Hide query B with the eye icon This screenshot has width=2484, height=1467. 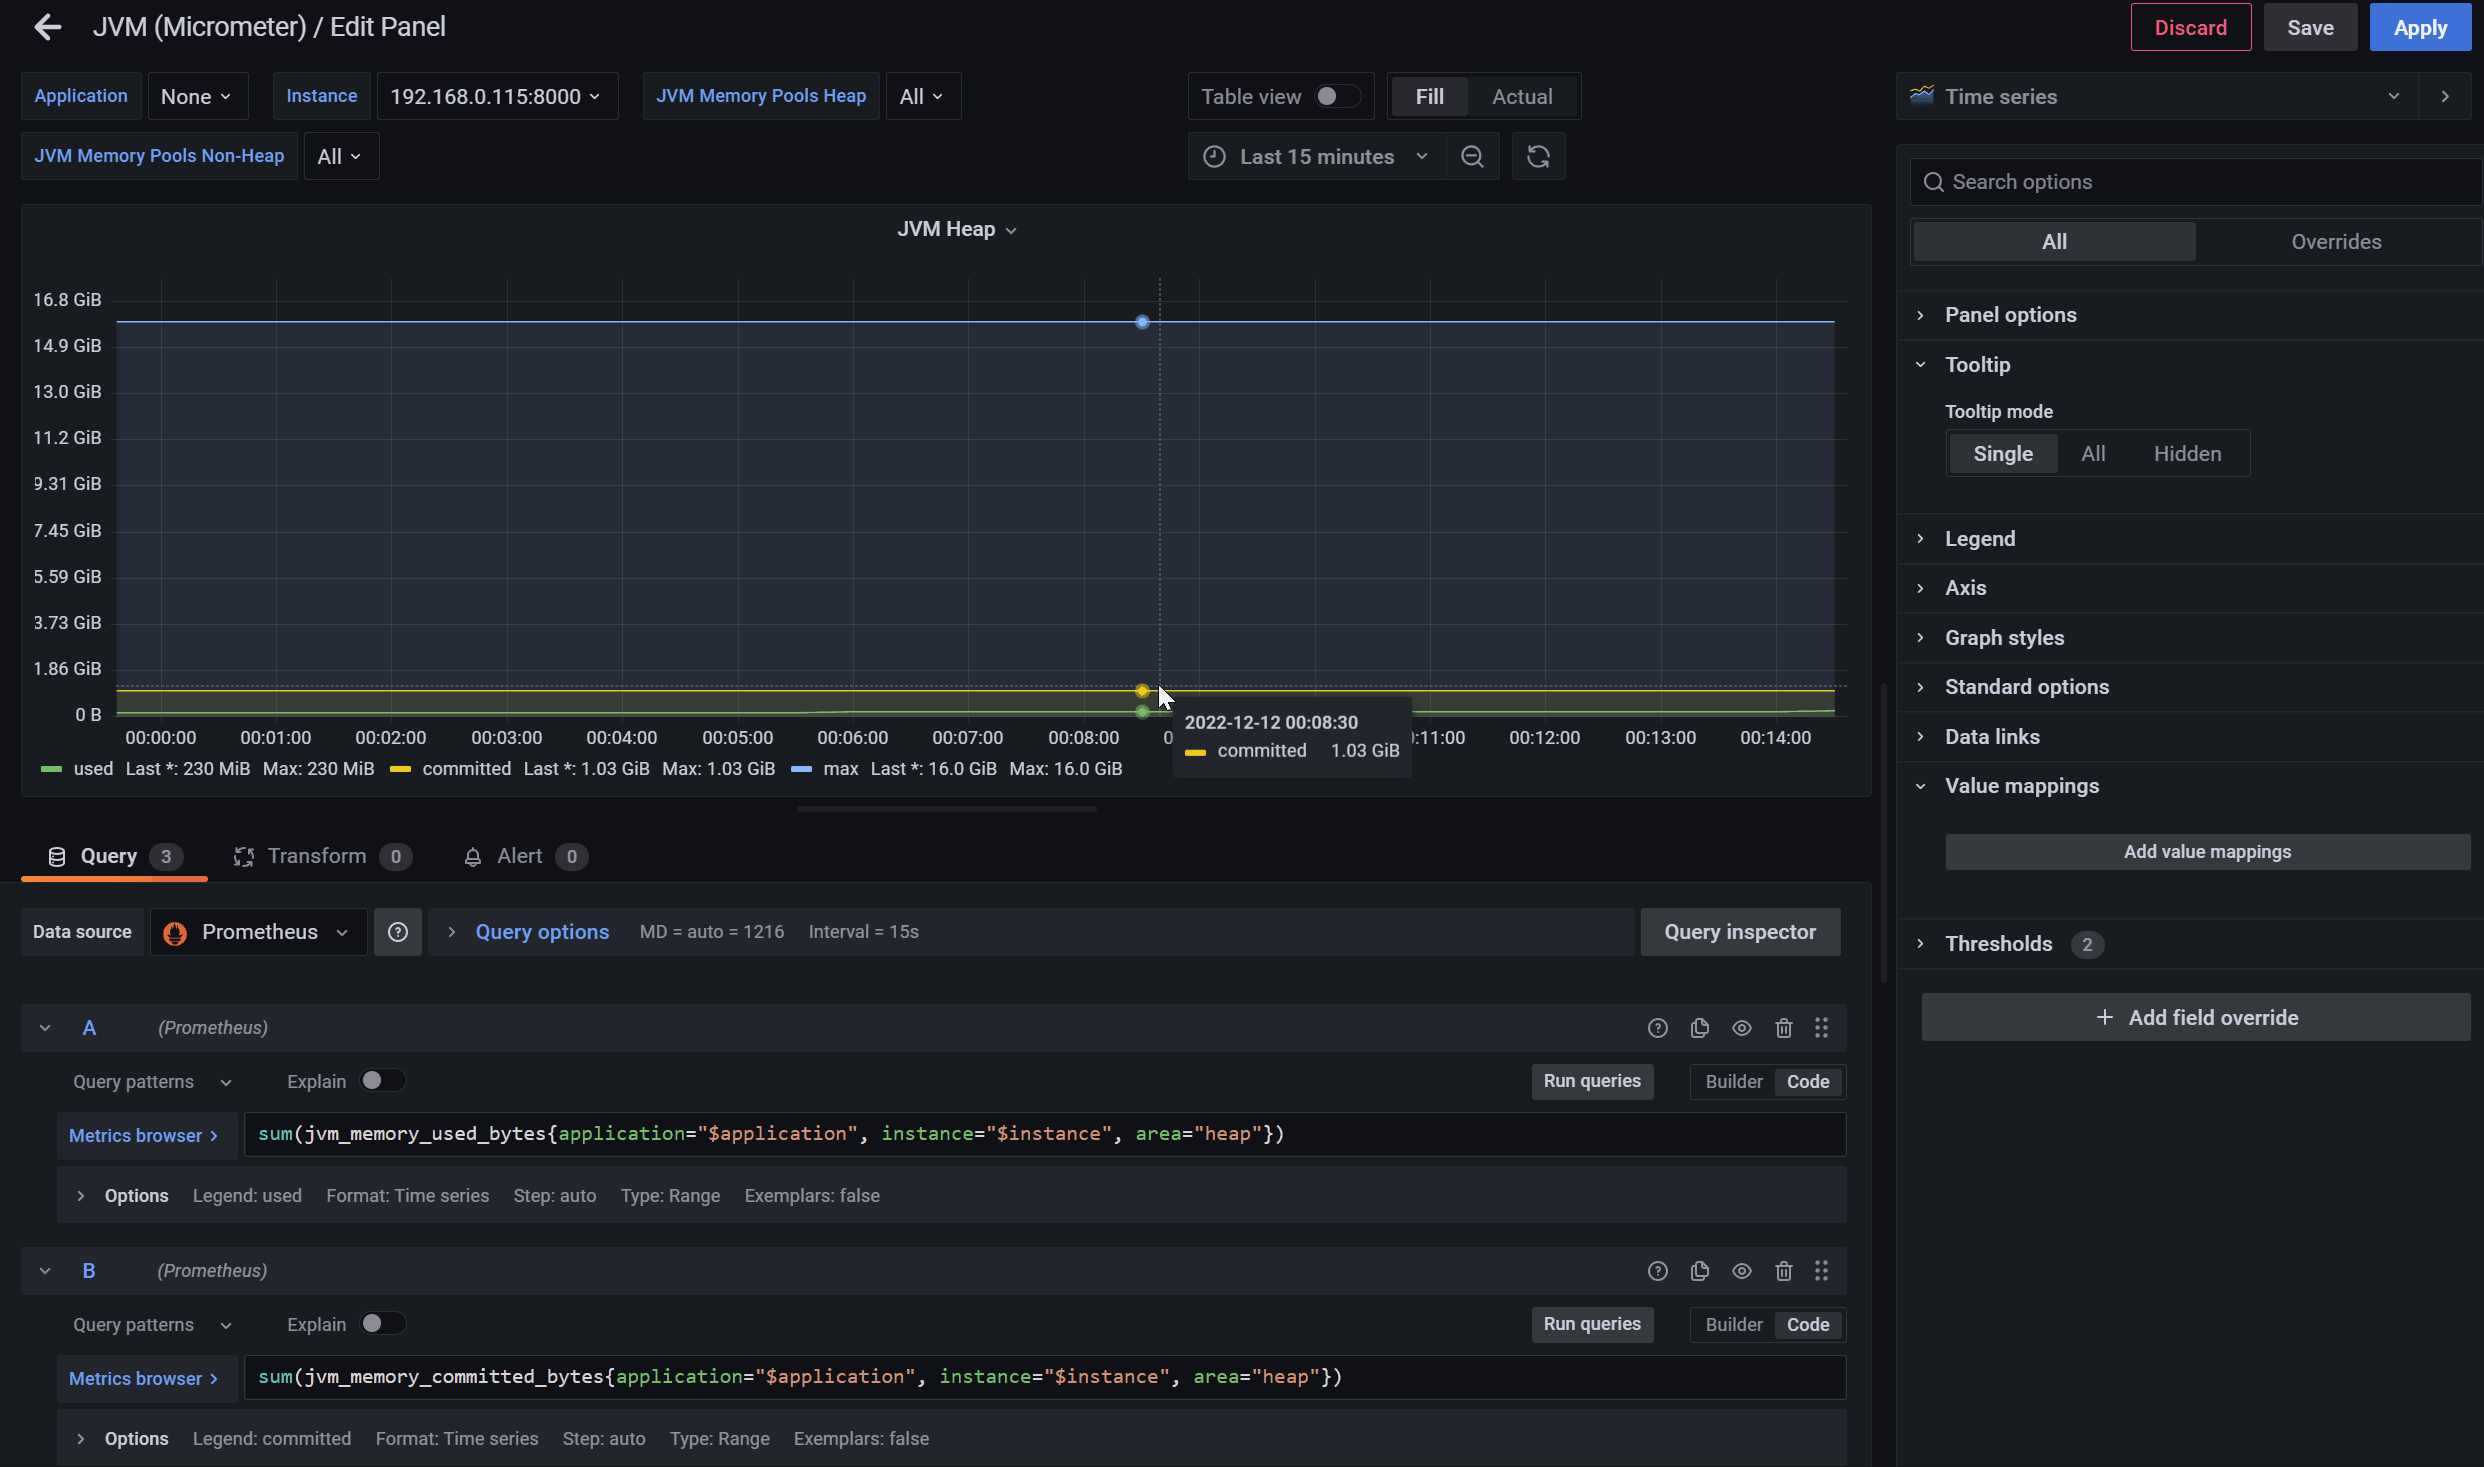[x=1742, y=1271]
